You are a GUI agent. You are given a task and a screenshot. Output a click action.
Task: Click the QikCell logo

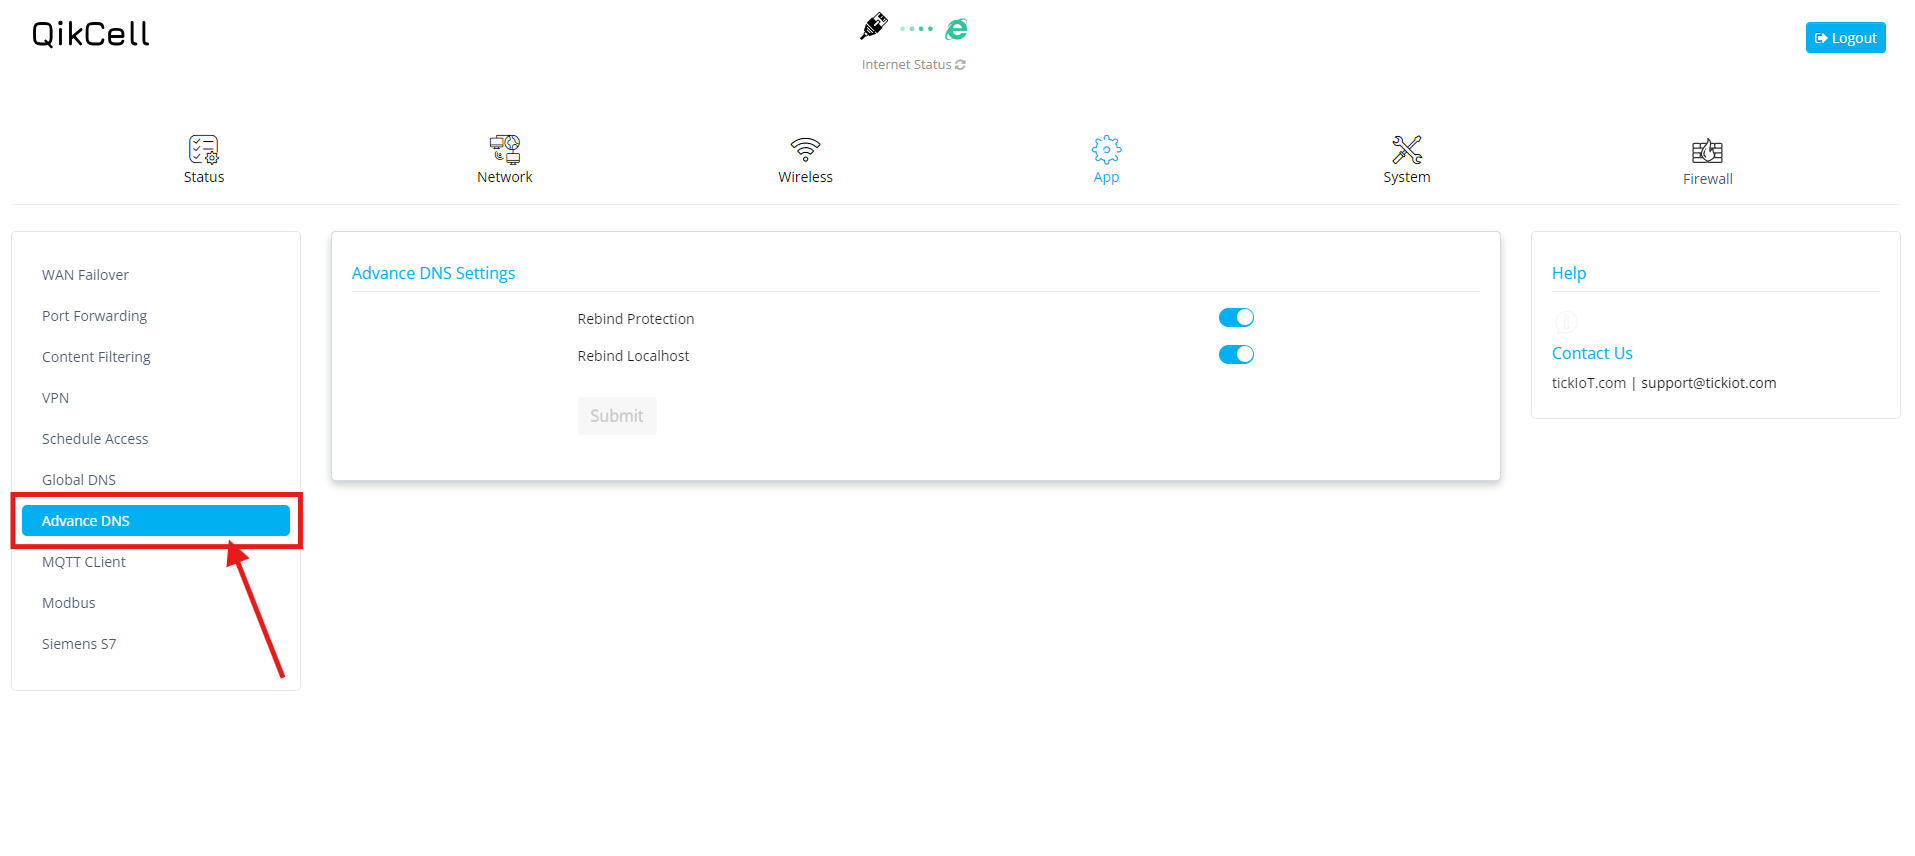click(91, 35)
